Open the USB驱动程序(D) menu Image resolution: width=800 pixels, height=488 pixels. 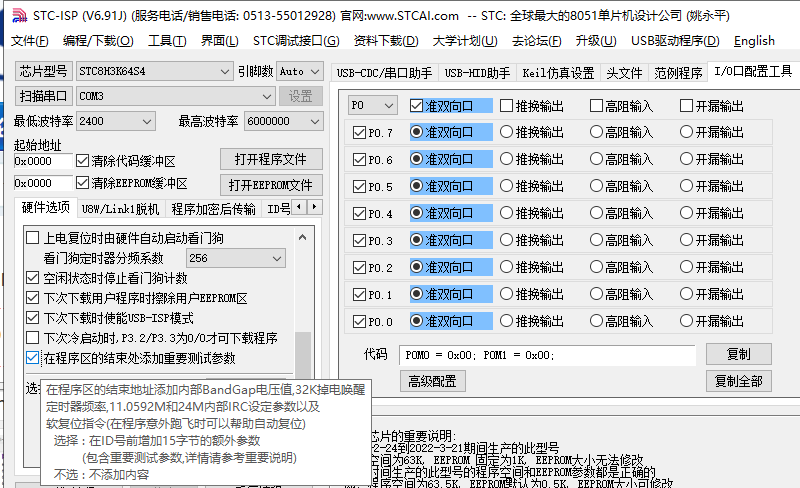click(675, 41)
